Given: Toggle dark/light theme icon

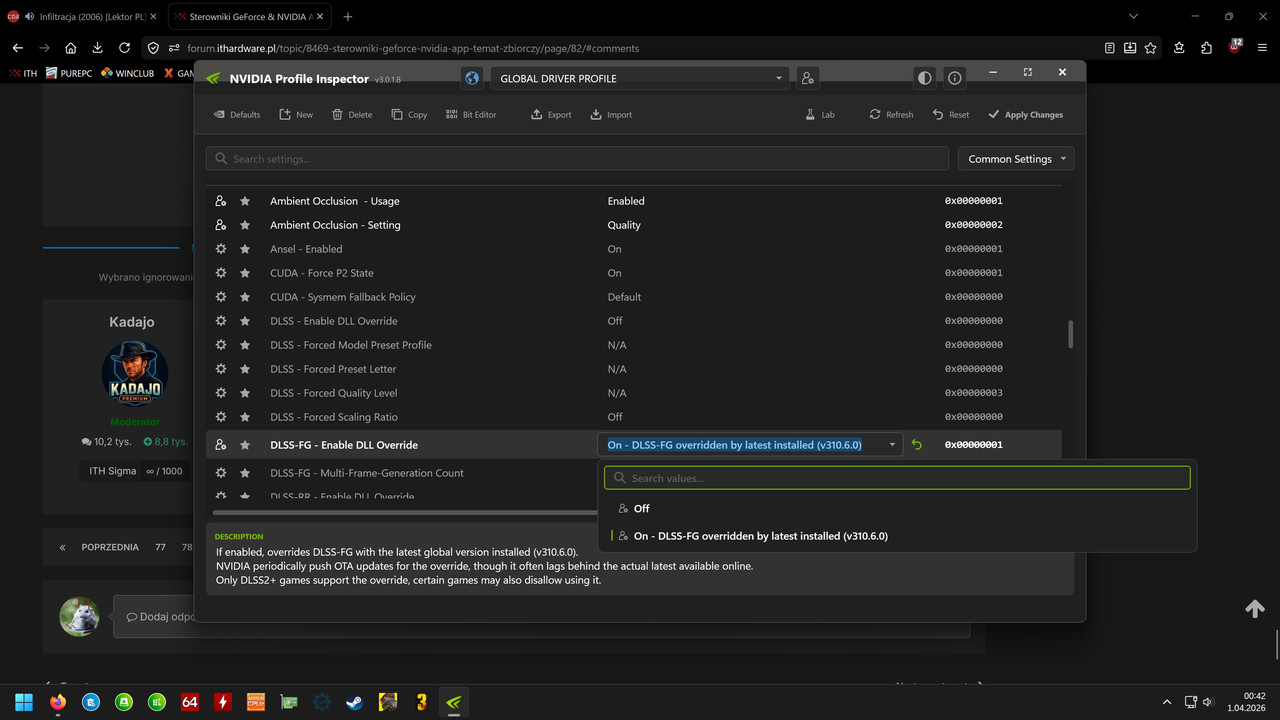Looking at the screenshot, I should click(x=925, y=78).
